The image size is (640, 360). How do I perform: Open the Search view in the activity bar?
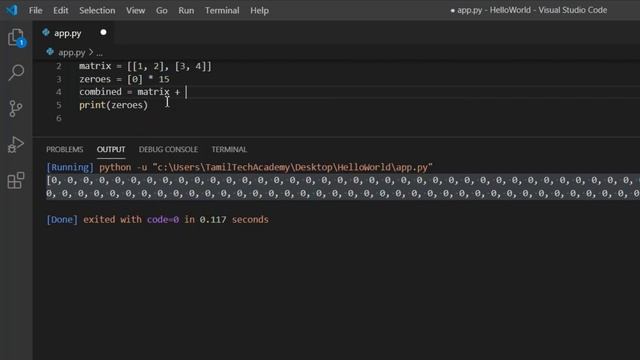pos(16,73)
